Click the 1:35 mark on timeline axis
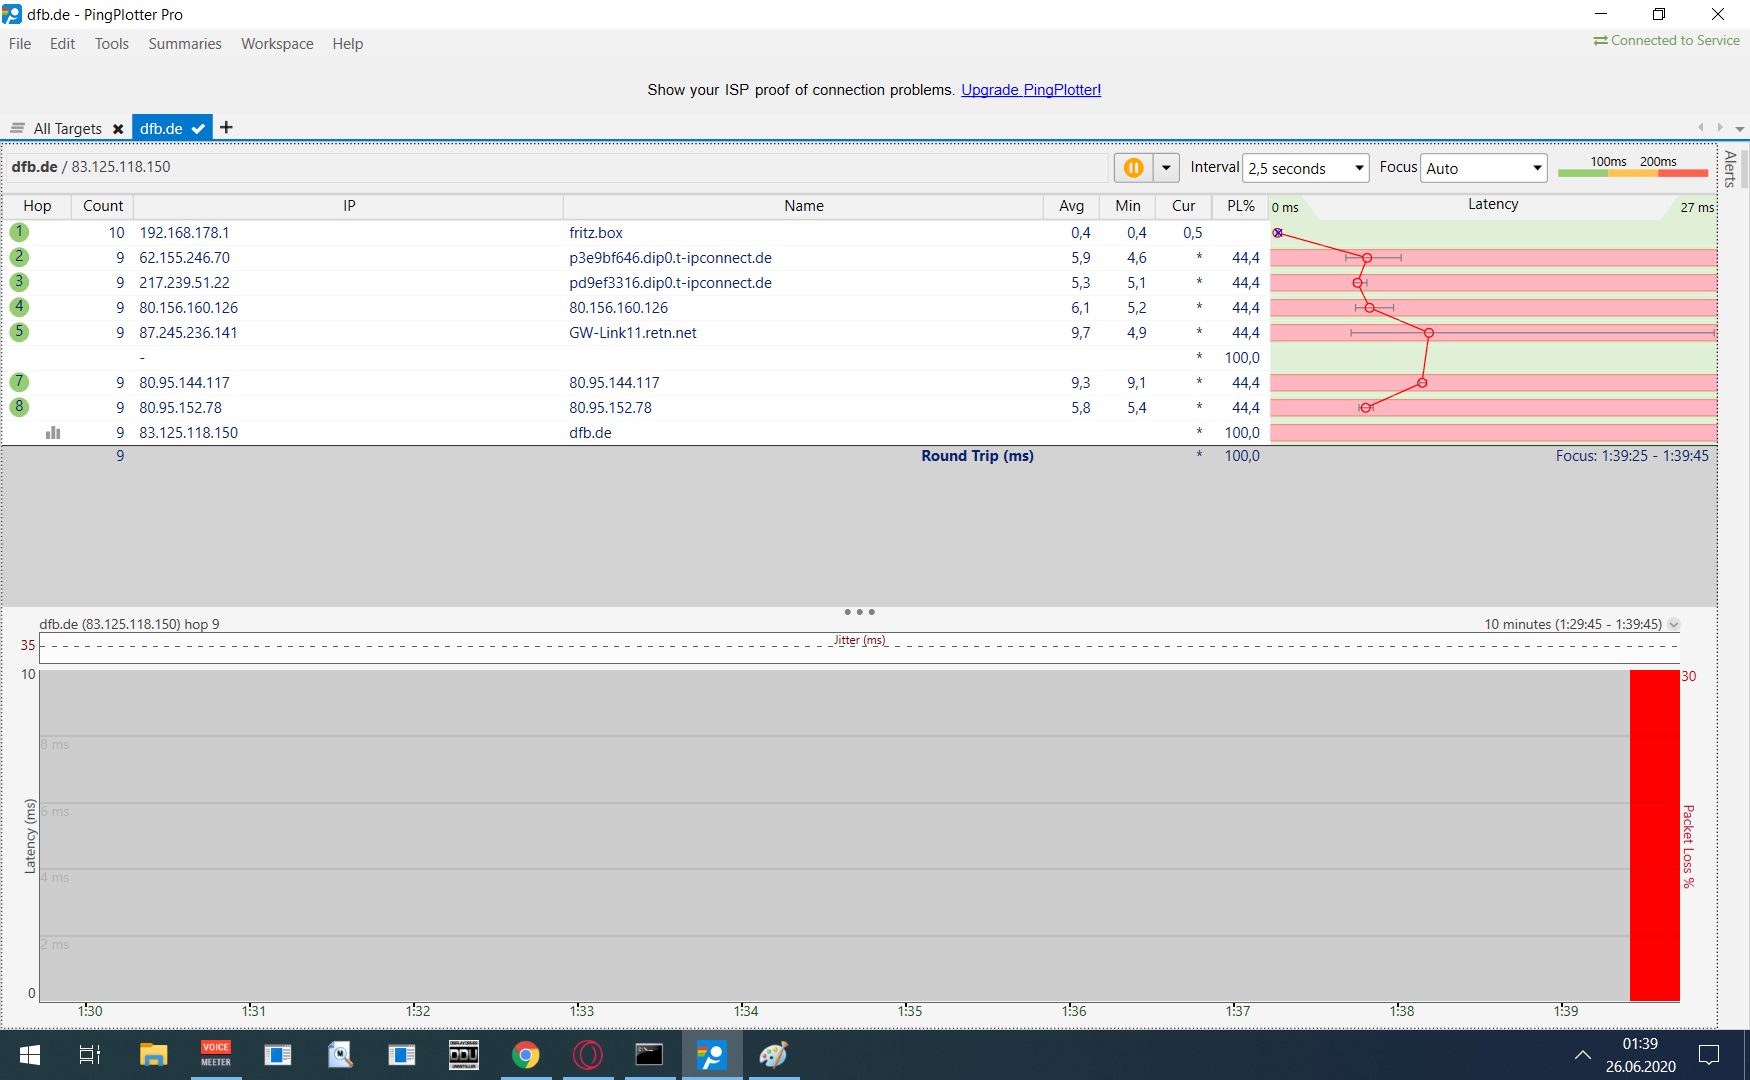Screen dimensions: 1750x1080 tap(910, 1011)
